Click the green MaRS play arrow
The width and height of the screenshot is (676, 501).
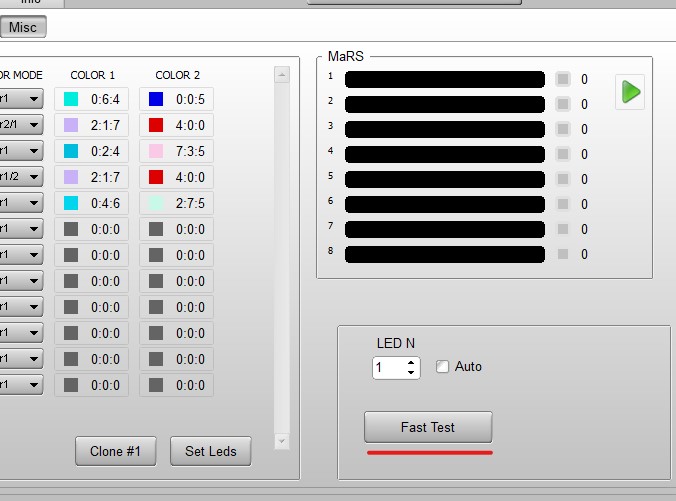coord(630,92)
